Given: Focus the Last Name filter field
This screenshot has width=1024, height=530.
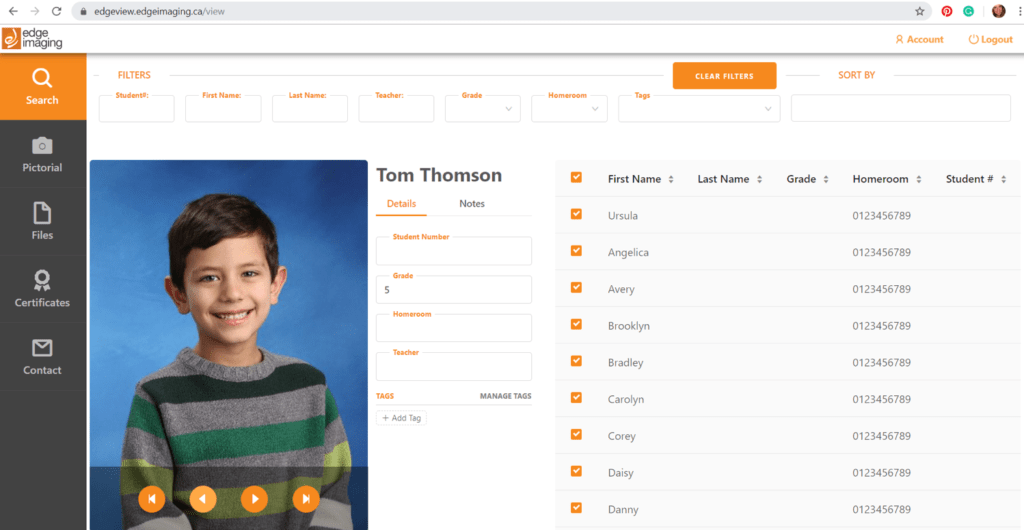Looking at the screenshot, I should (x=310, y=108).
